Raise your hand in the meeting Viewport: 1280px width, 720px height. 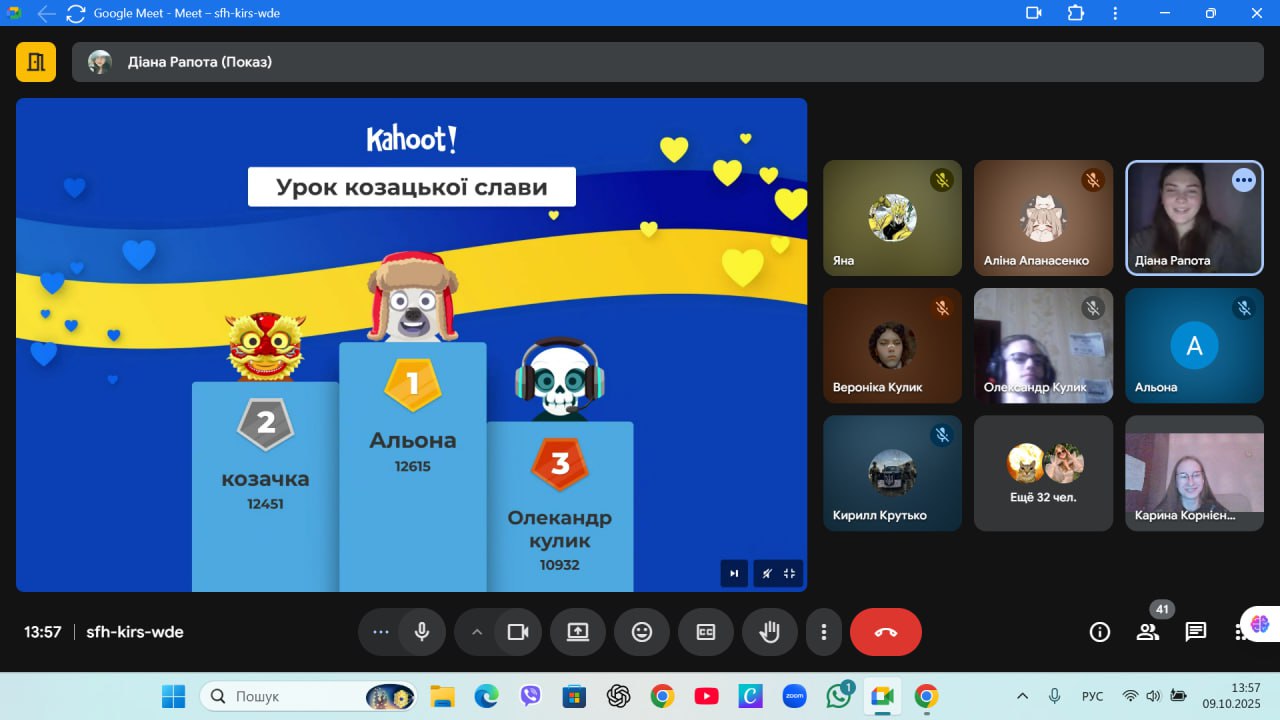pos(770,632)
